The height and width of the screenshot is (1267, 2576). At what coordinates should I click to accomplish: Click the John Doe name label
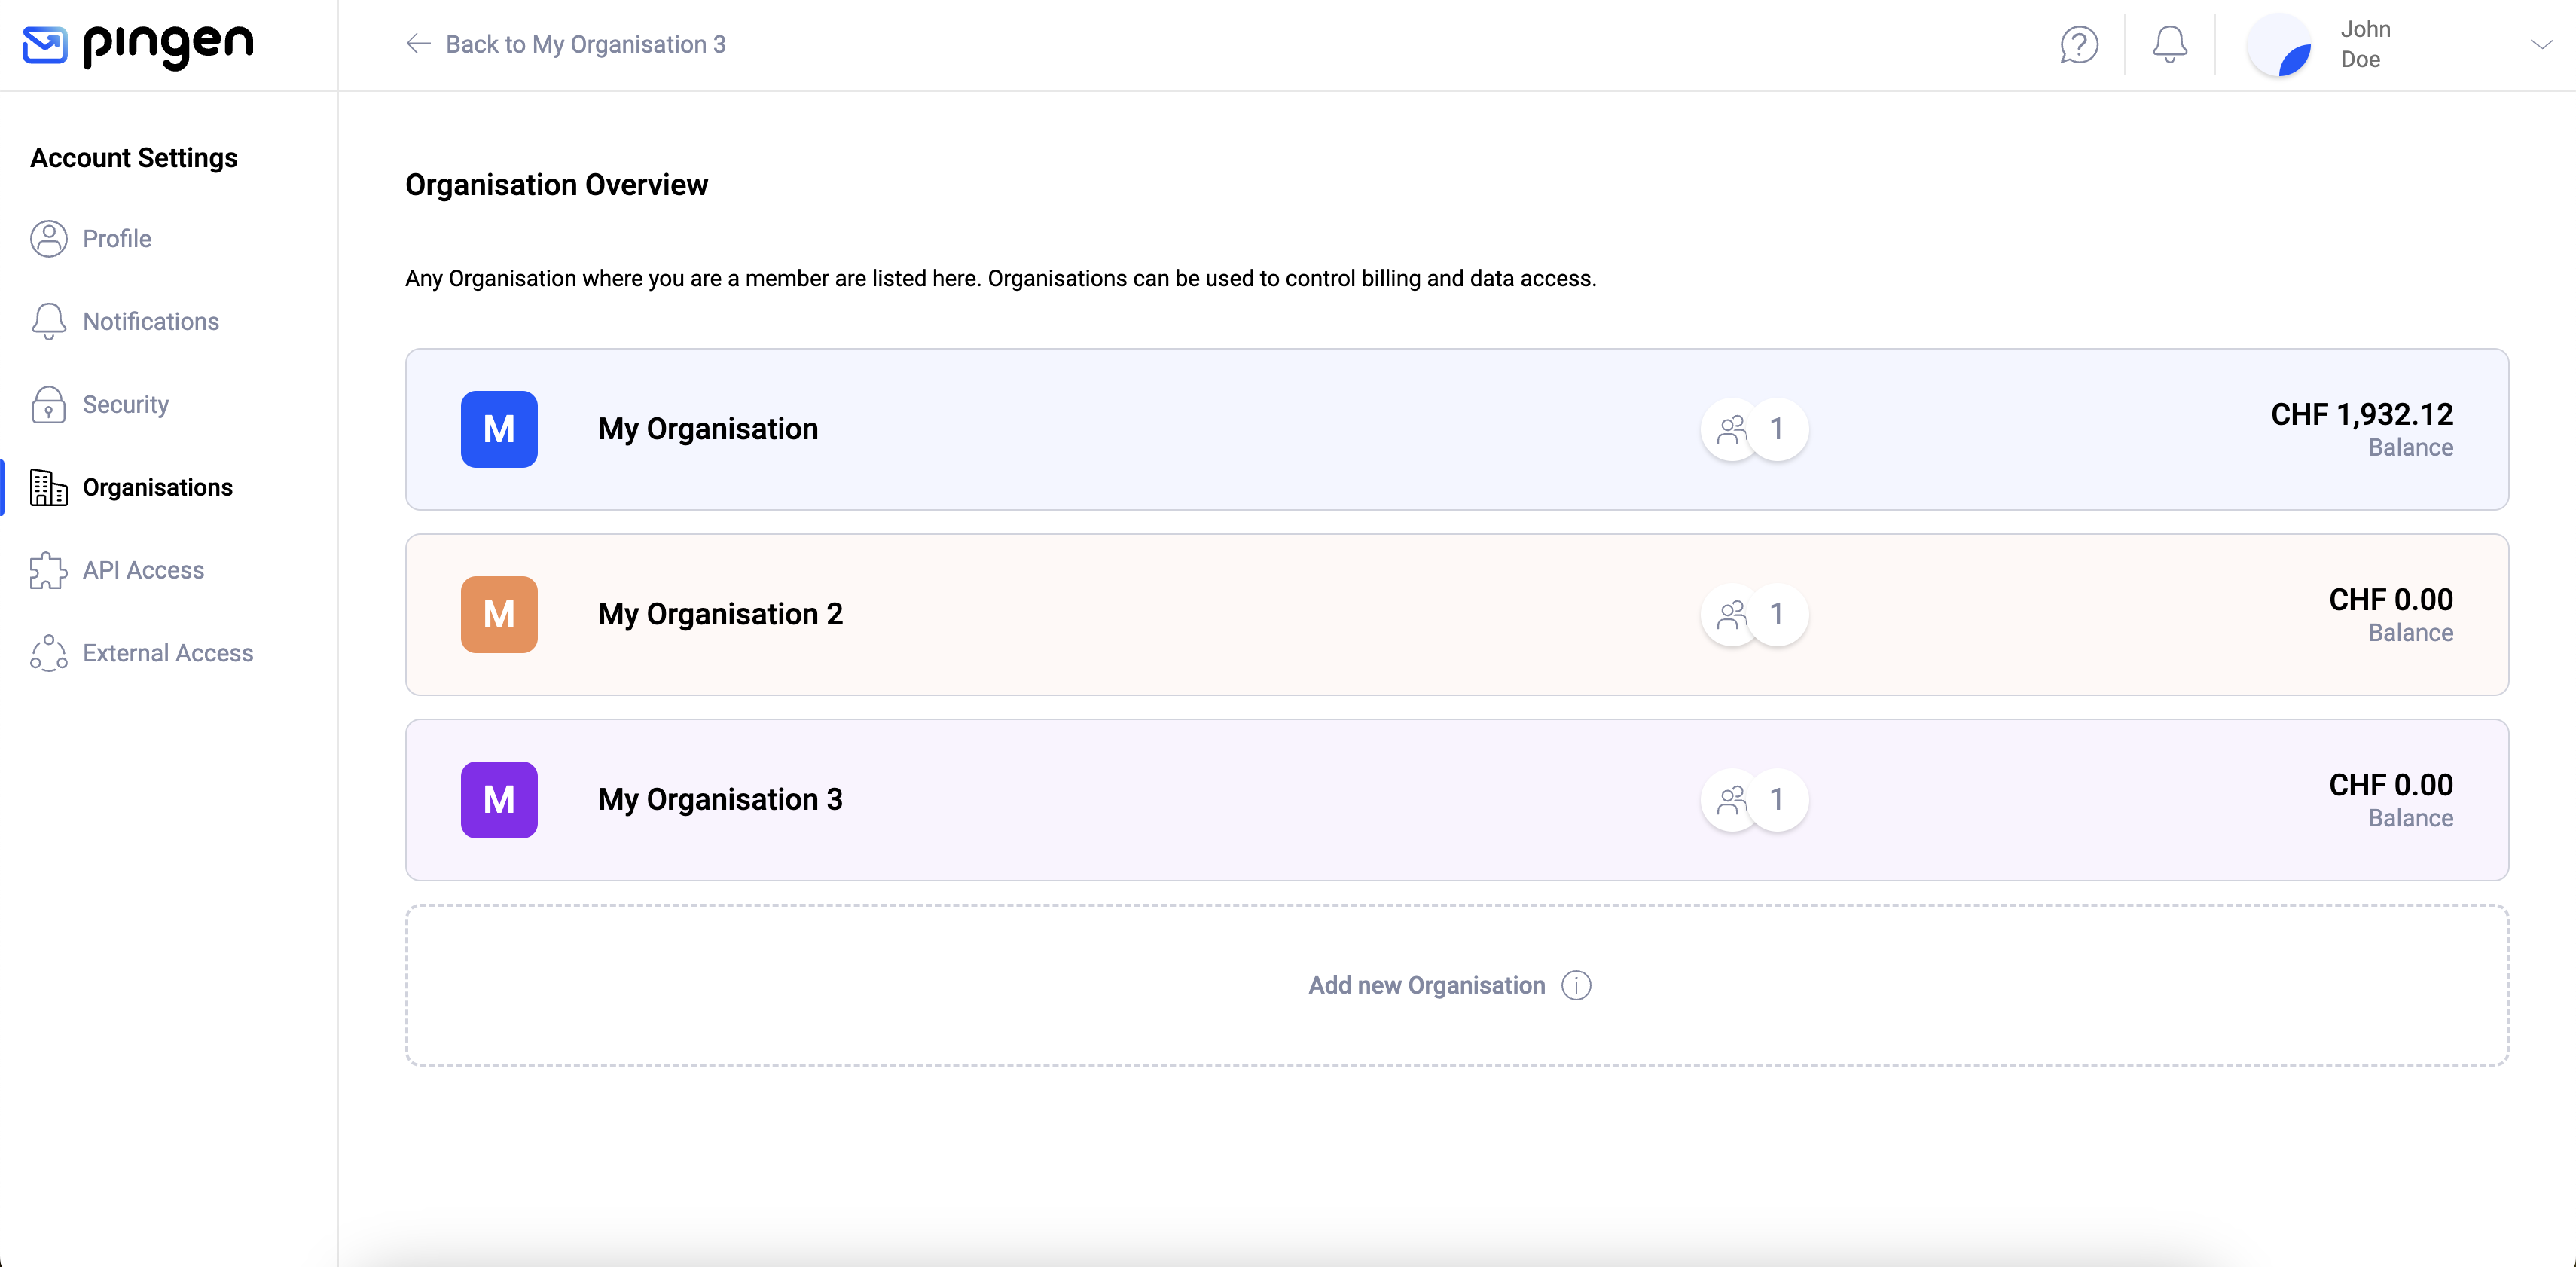pyautogui.click(x=2365, y=45)
